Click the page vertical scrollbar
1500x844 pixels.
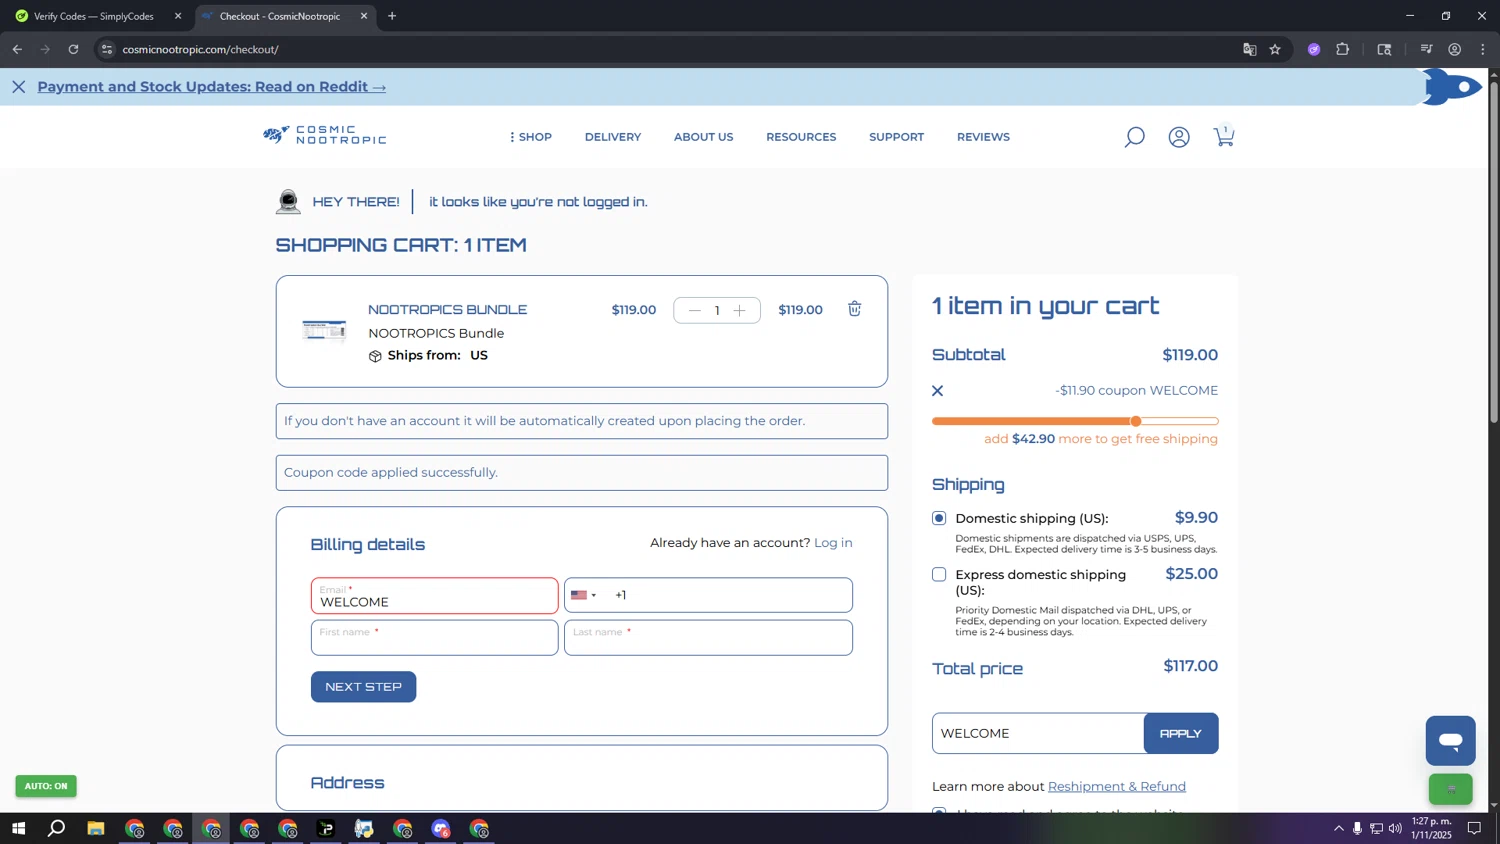click(x=1494, y=250)
